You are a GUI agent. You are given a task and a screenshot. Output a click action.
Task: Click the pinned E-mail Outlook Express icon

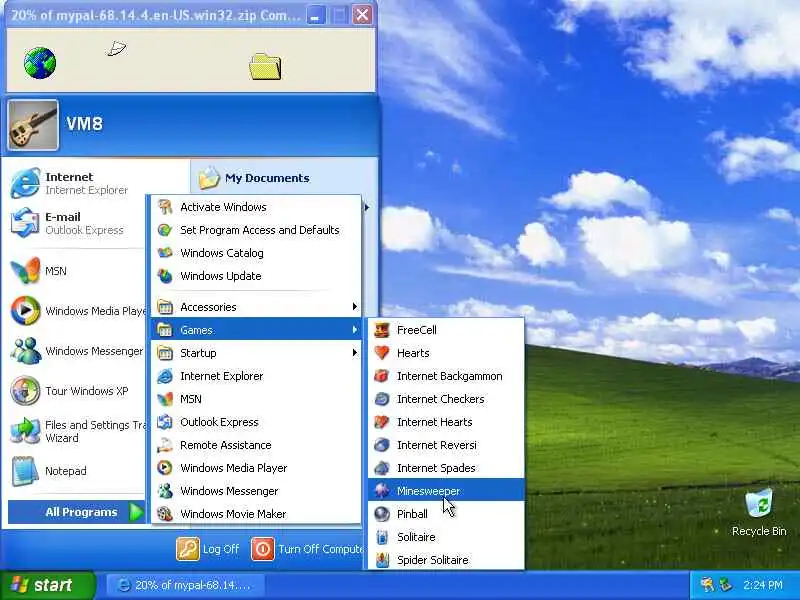[25, 223]
